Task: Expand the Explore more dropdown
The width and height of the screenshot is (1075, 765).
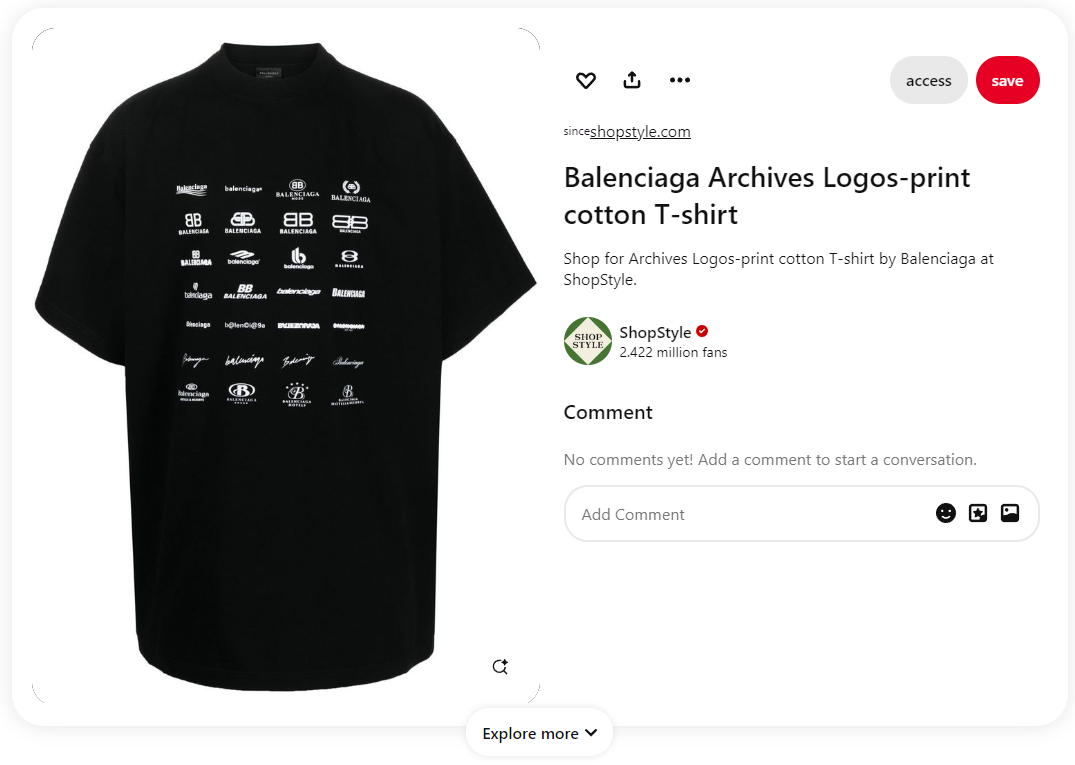Action: click(538, 732)
